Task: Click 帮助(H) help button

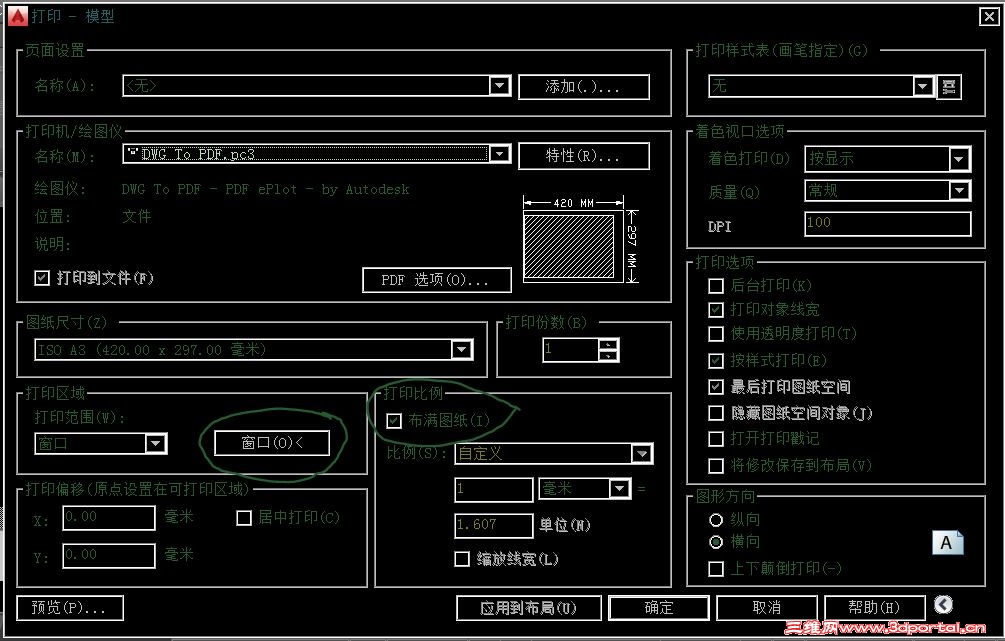Action: coord(874,608)
